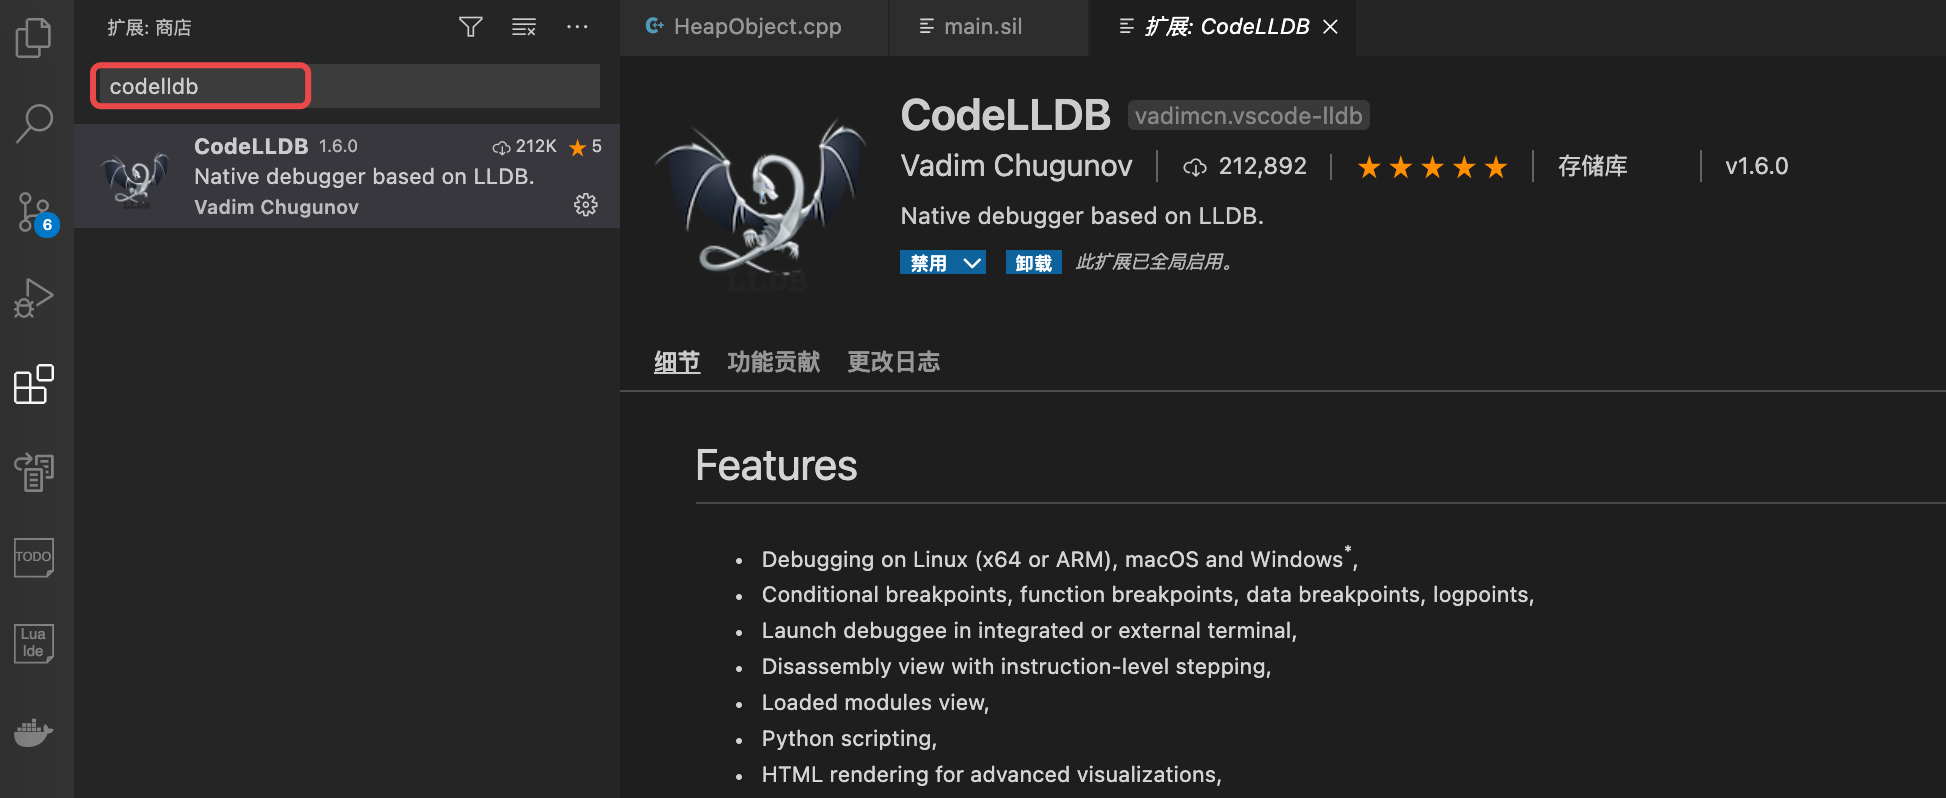Click the CodeLLDB title in details header
The image size is (1946, 798).
pyautogui.click(x=1006, y=115)
